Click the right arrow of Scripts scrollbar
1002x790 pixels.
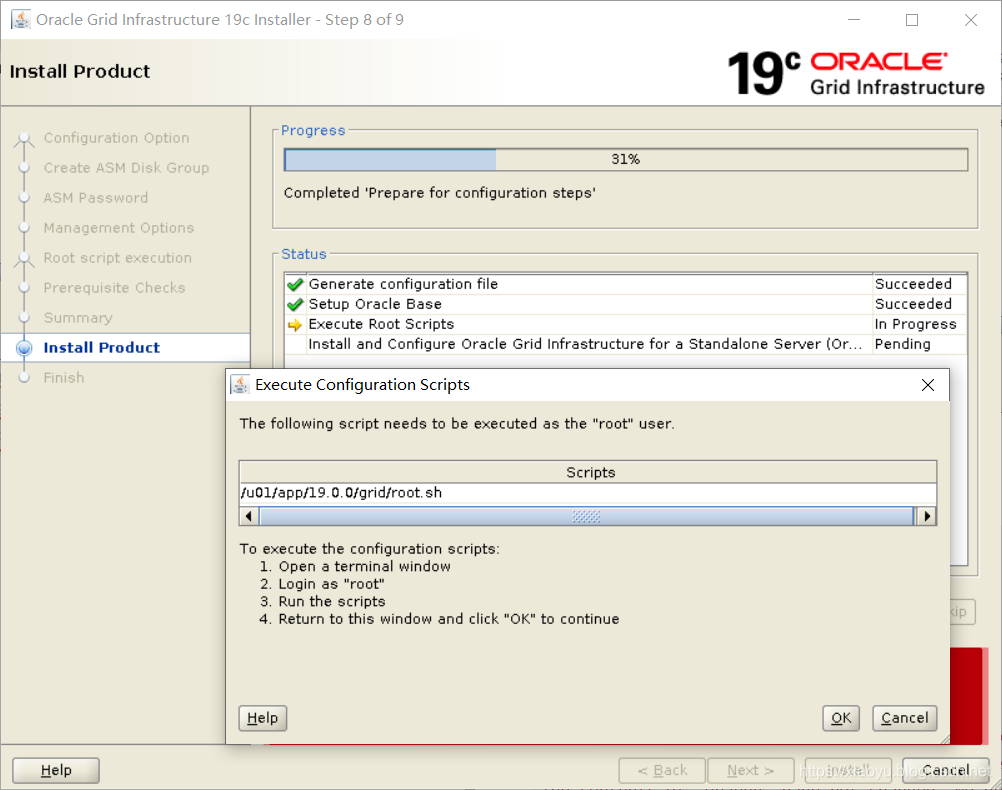coord(927,516)
